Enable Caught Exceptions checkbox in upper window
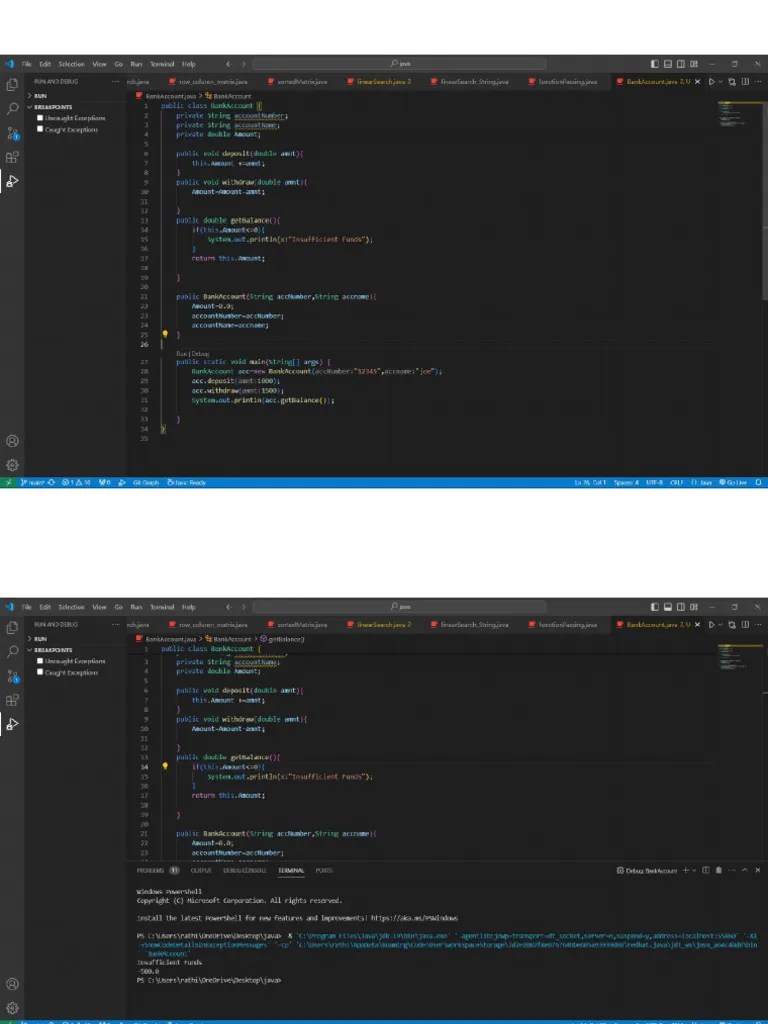 40,129
